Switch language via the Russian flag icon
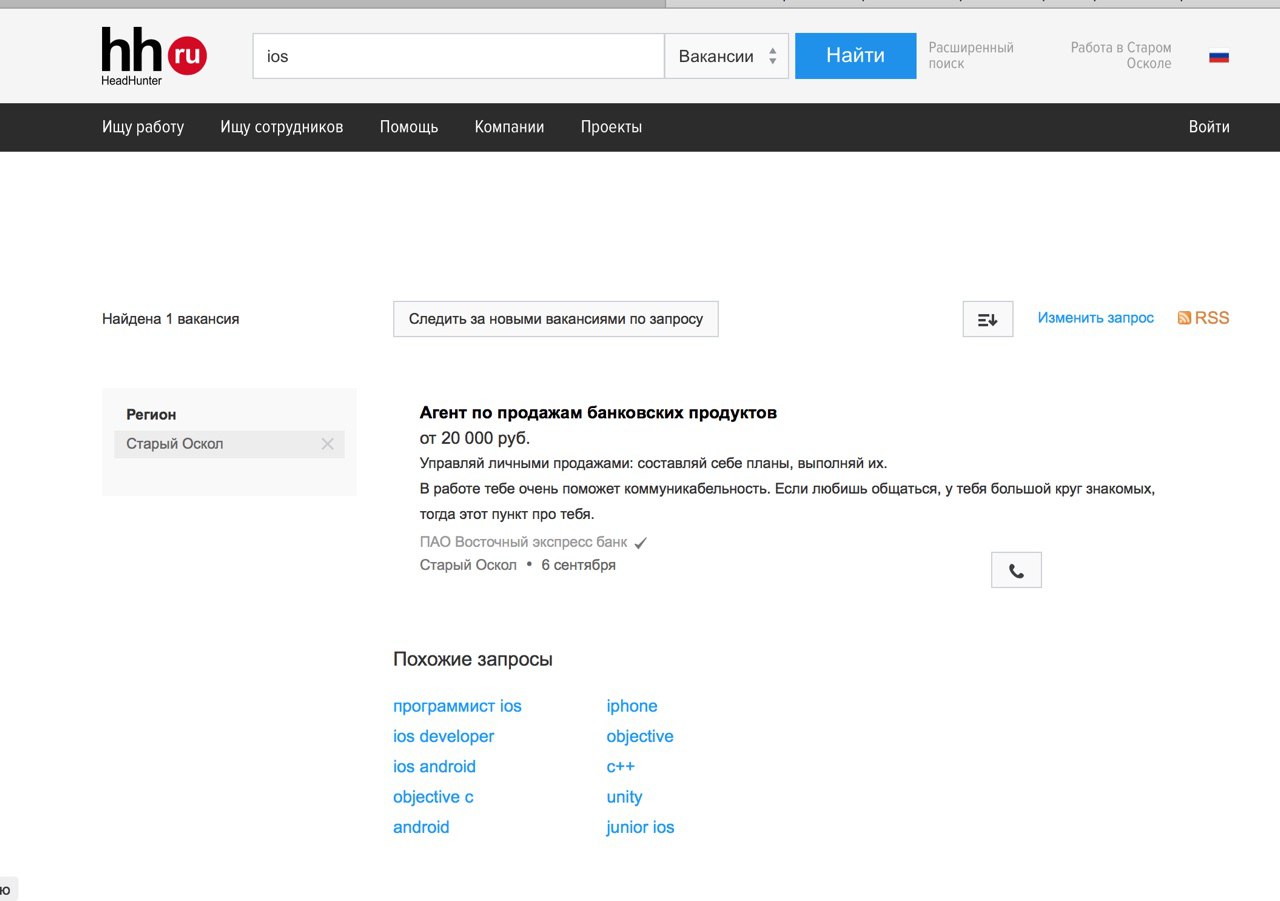 point(1219,56)
